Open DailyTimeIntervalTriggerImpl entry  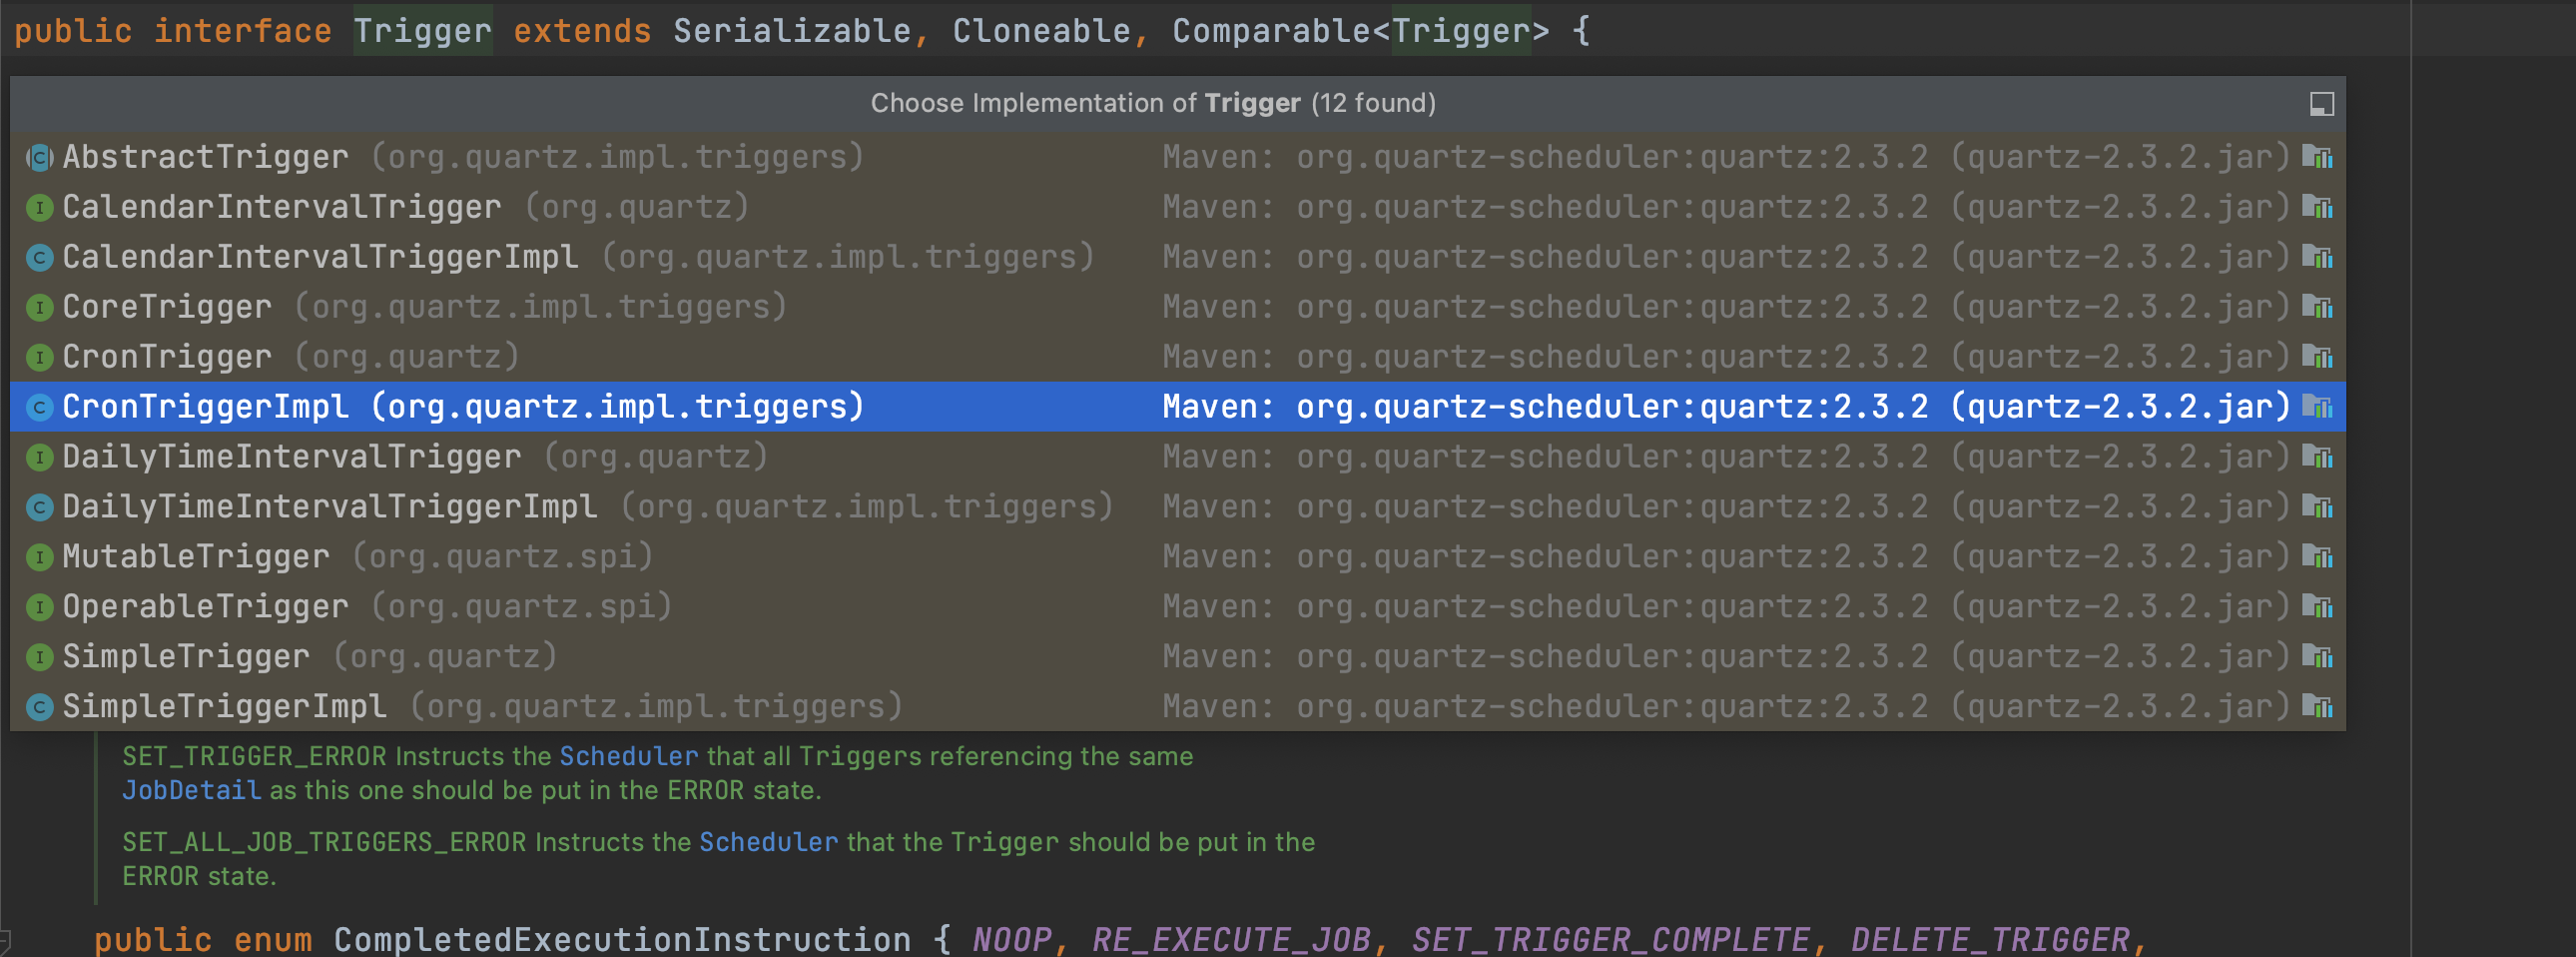(x=1178, y=507)
